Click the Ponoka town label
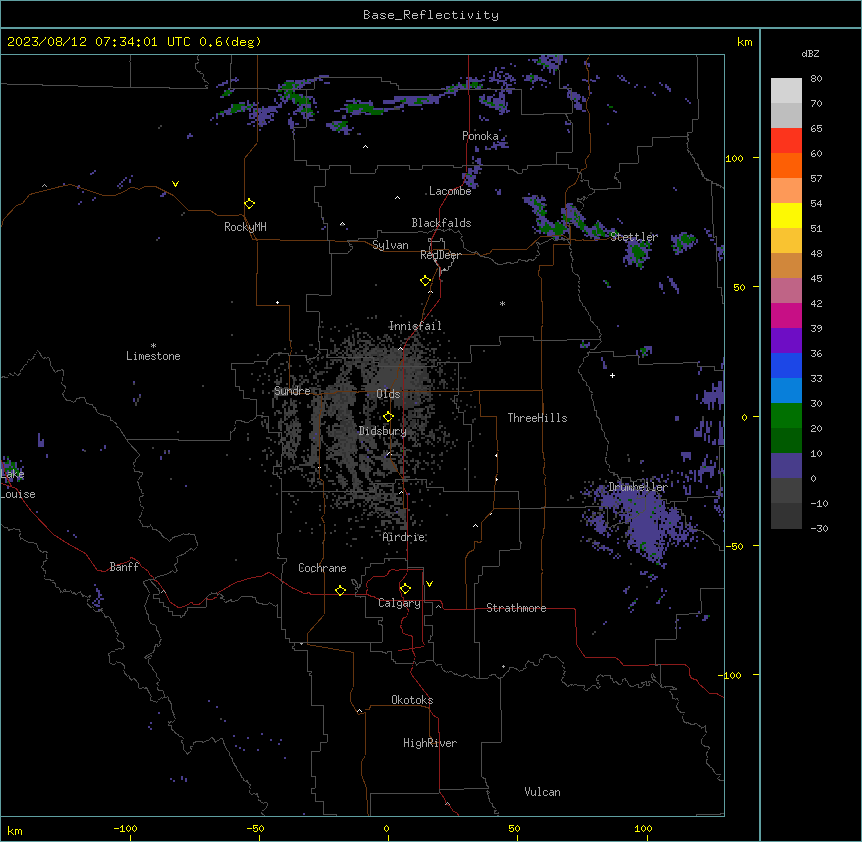 tap(480, 136)
